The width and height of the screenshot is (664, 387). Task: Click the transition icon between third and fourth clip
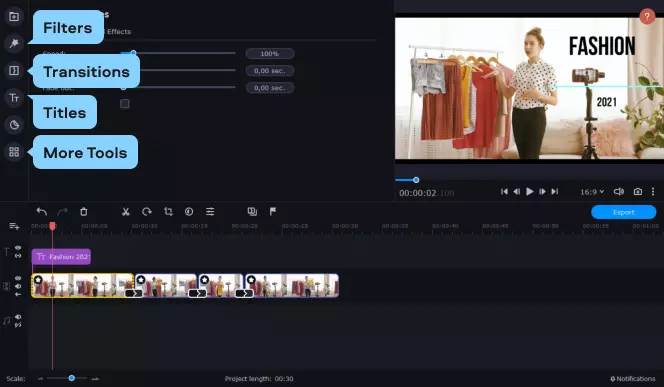pos(244,293)
